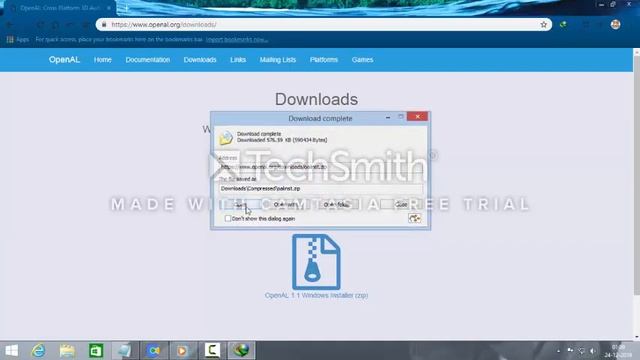This screenshot has width=640, height=360.
Task: Open the OpenAL logo link
Action: click(64, 60)
